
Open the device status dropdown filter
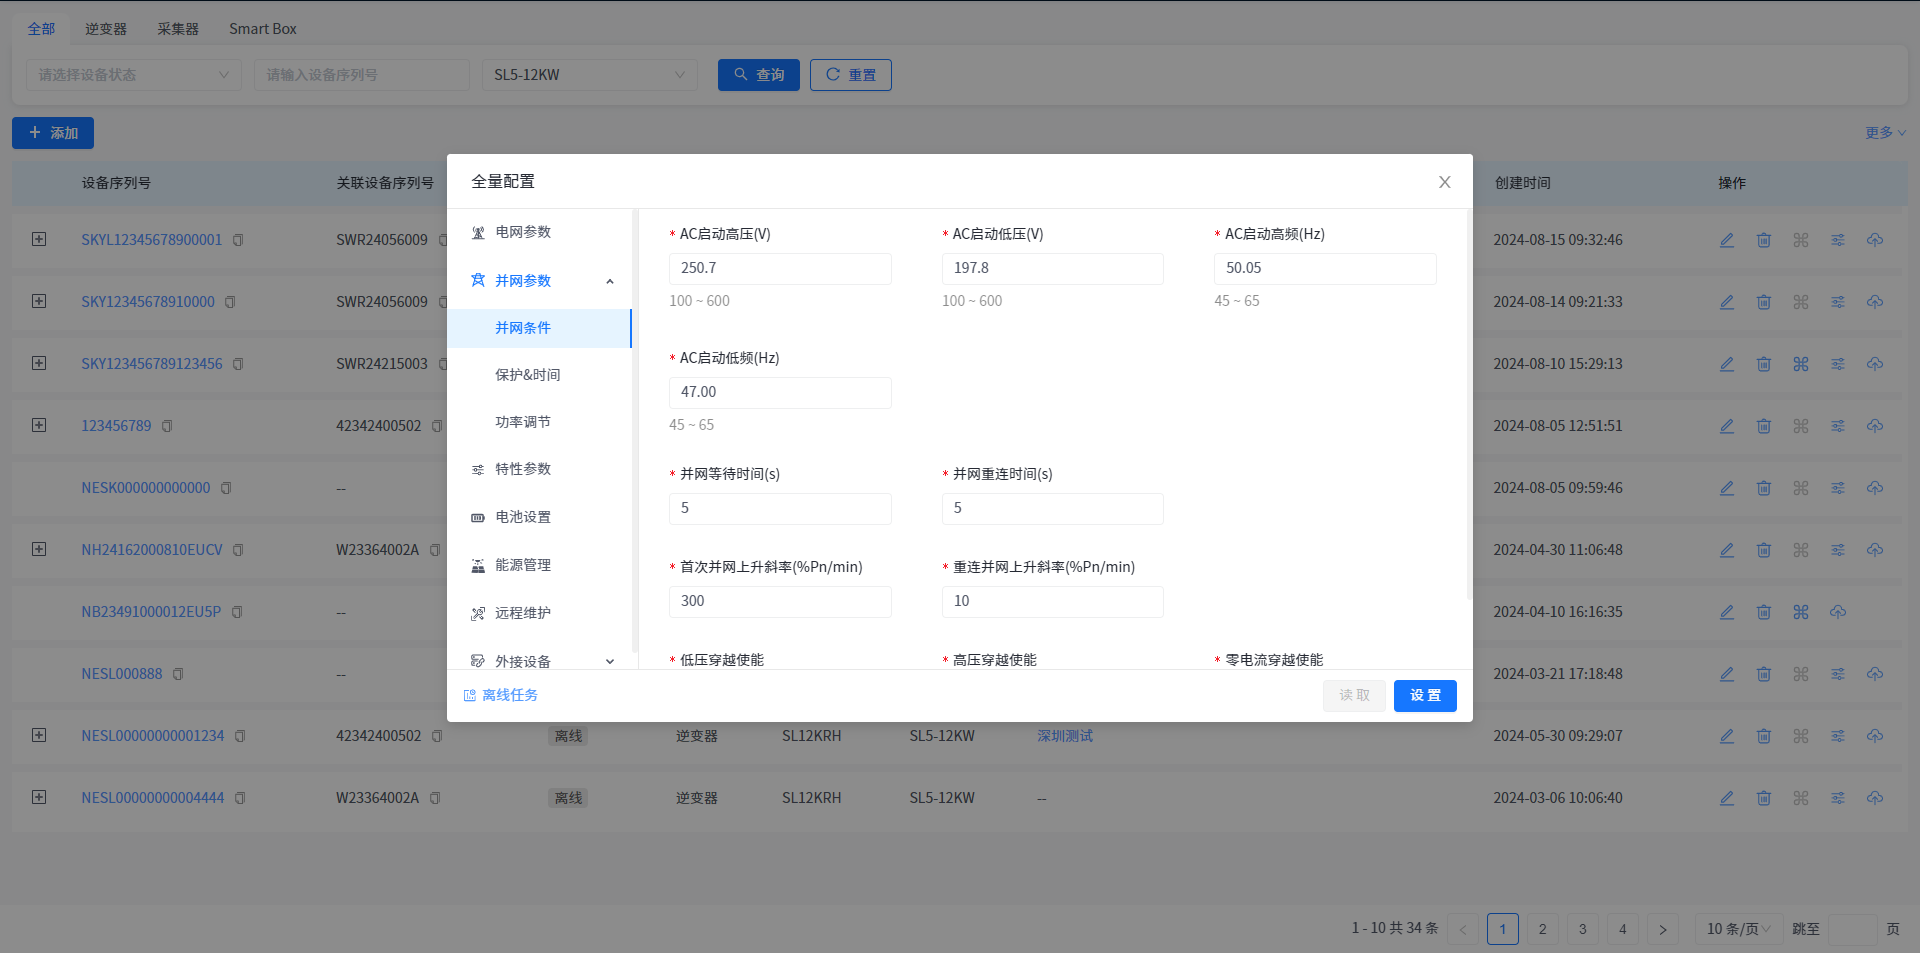click(133, 75)
